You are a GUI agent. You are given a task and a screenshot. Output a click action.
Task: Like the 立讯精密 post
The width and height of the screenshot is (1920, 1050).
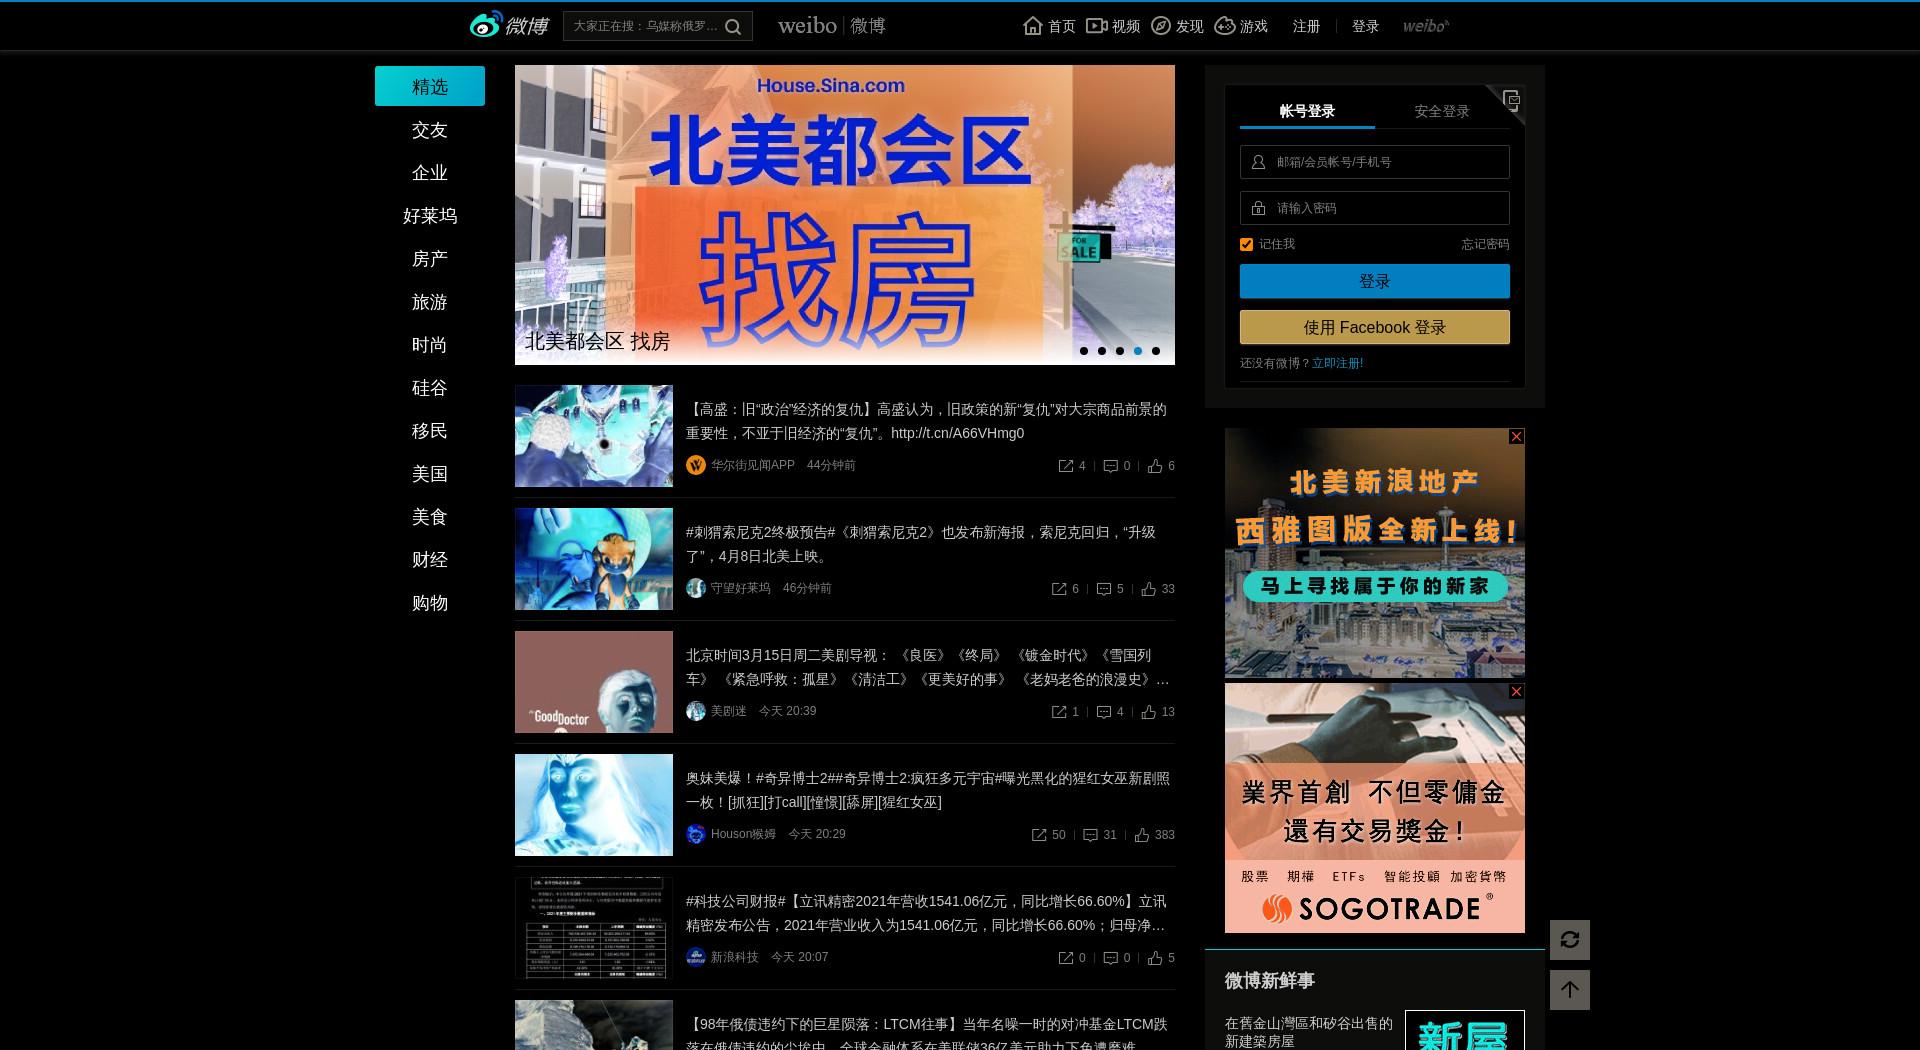1155,958
